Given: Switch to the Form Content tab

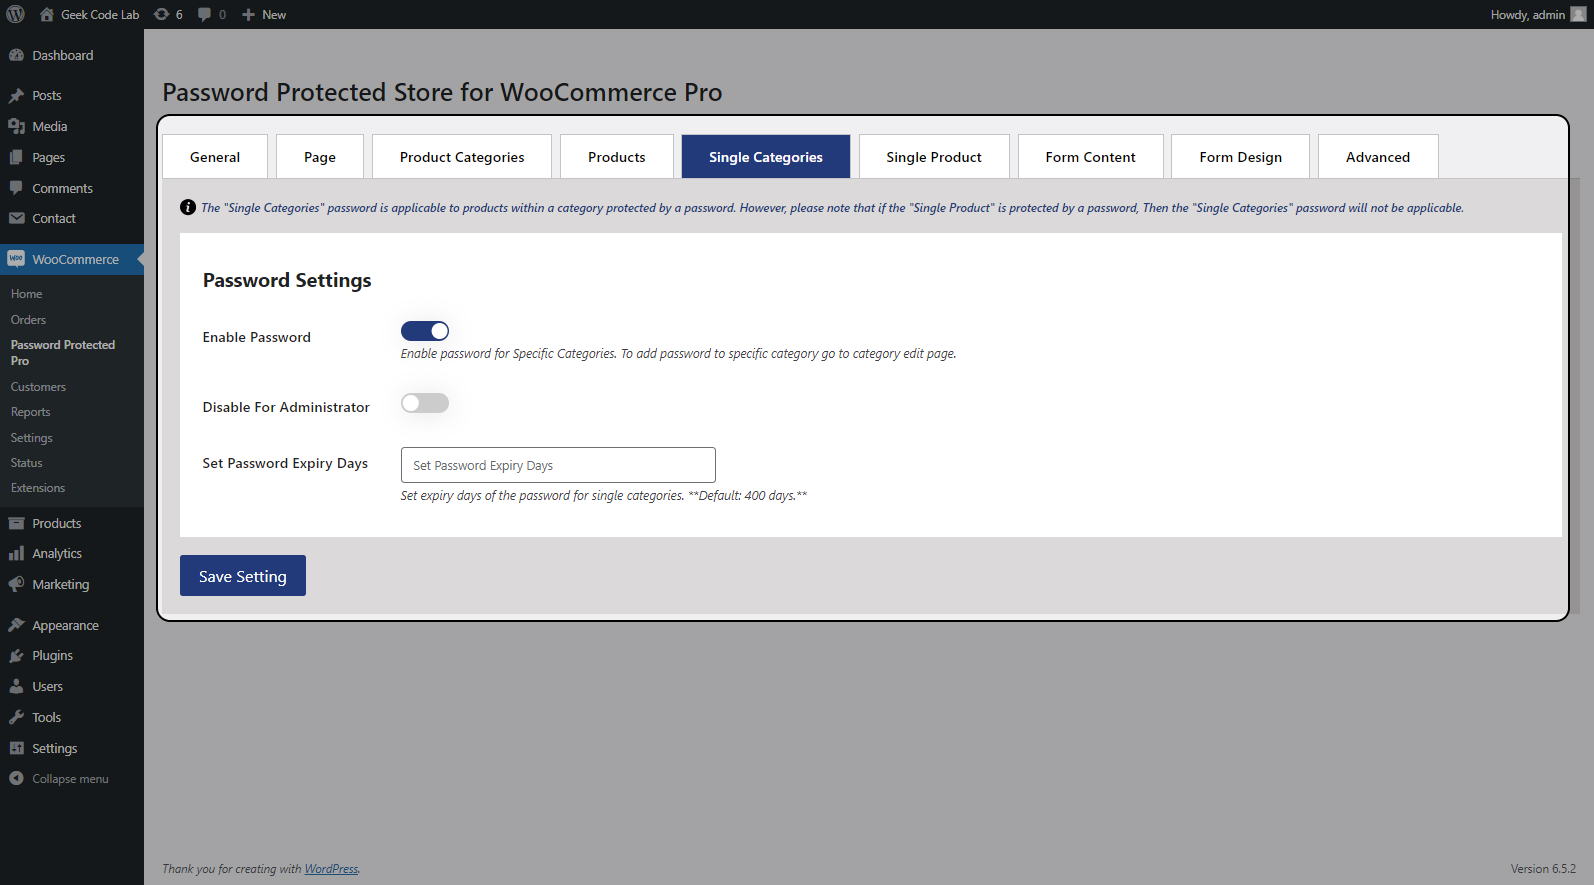Looking at the screenshot, I should (1091, 157).
